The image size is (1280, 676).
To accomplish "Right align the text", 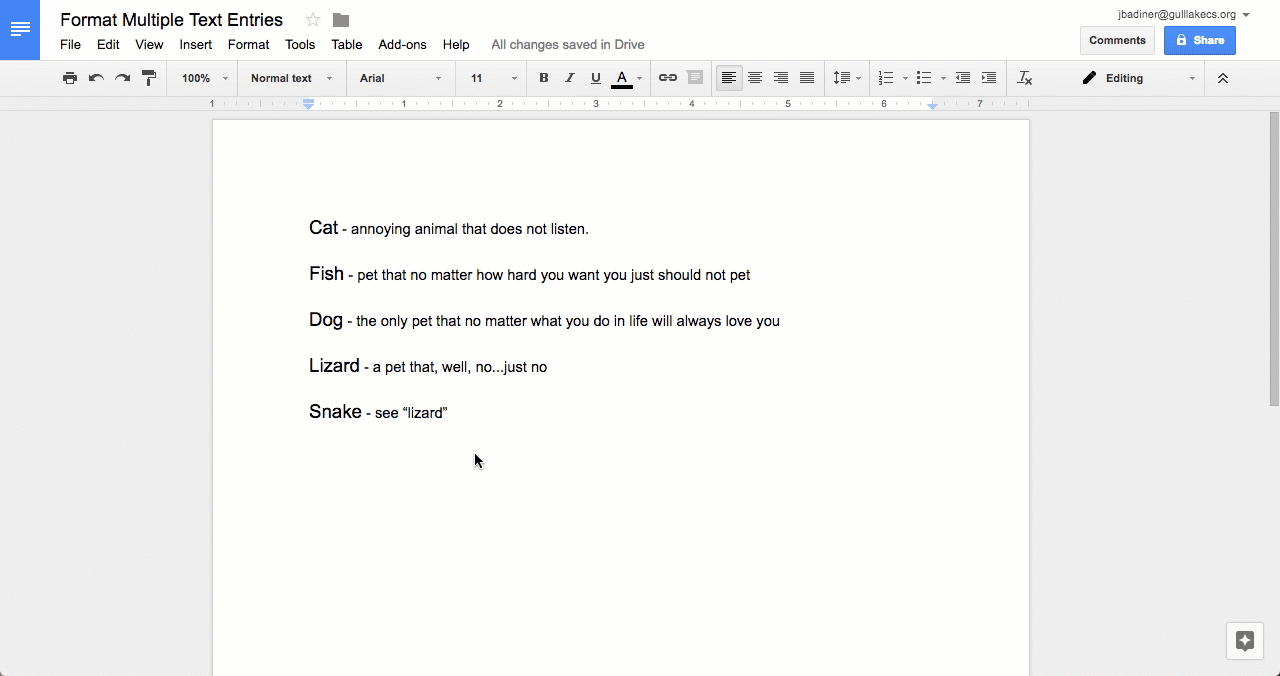I will point(781,78).
